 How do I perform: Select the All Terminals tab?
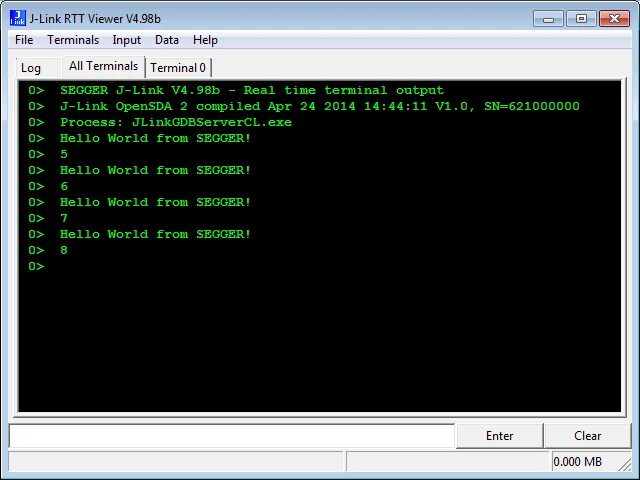103,66
